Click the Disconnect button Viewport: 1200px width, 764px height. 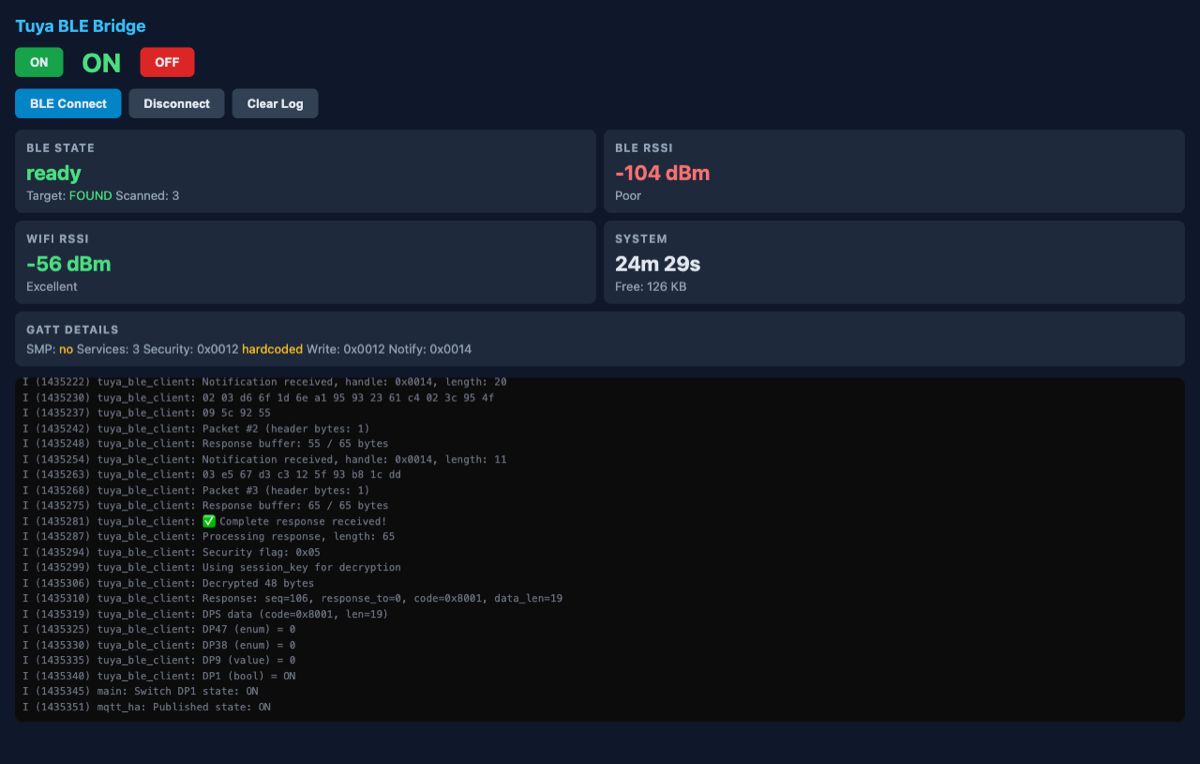coord(177,103)
